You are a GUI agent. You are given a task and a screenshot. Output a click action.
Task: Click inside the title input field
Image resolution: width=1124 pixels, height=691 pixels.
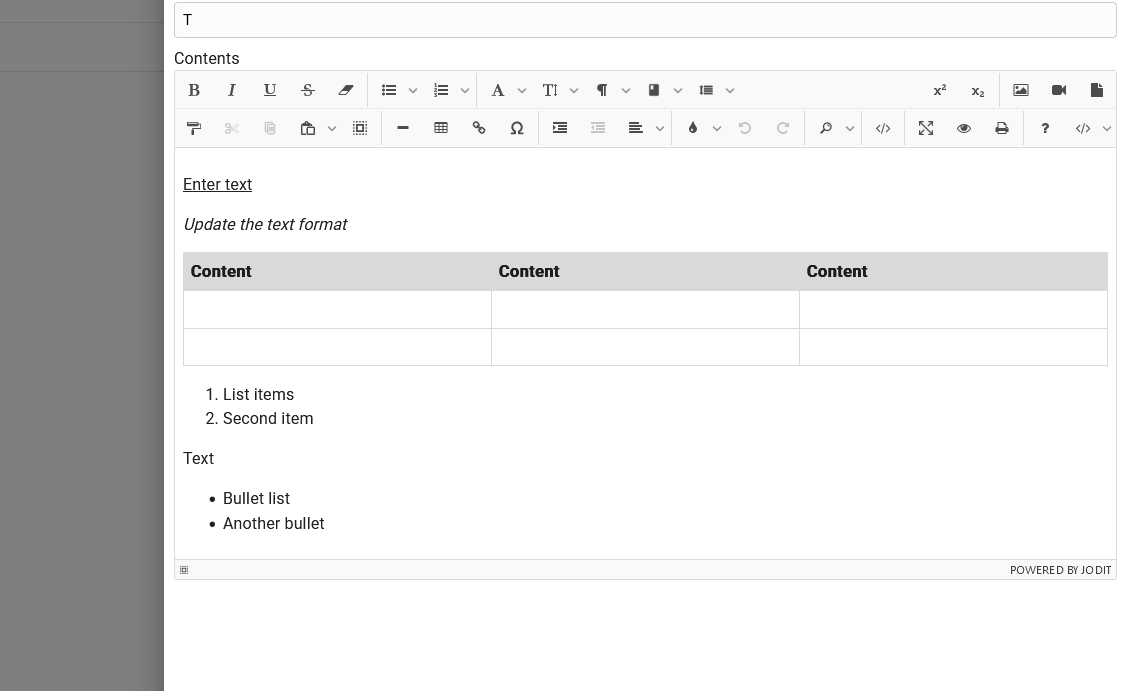pyautogui.click(x=645, y=20)
